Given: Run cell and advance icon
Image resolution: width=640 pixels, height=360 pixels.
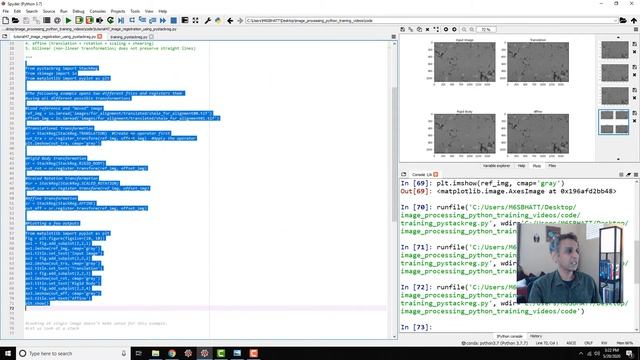Looking at the screenshot, I should pyautogui.click(x=89, y=20).
